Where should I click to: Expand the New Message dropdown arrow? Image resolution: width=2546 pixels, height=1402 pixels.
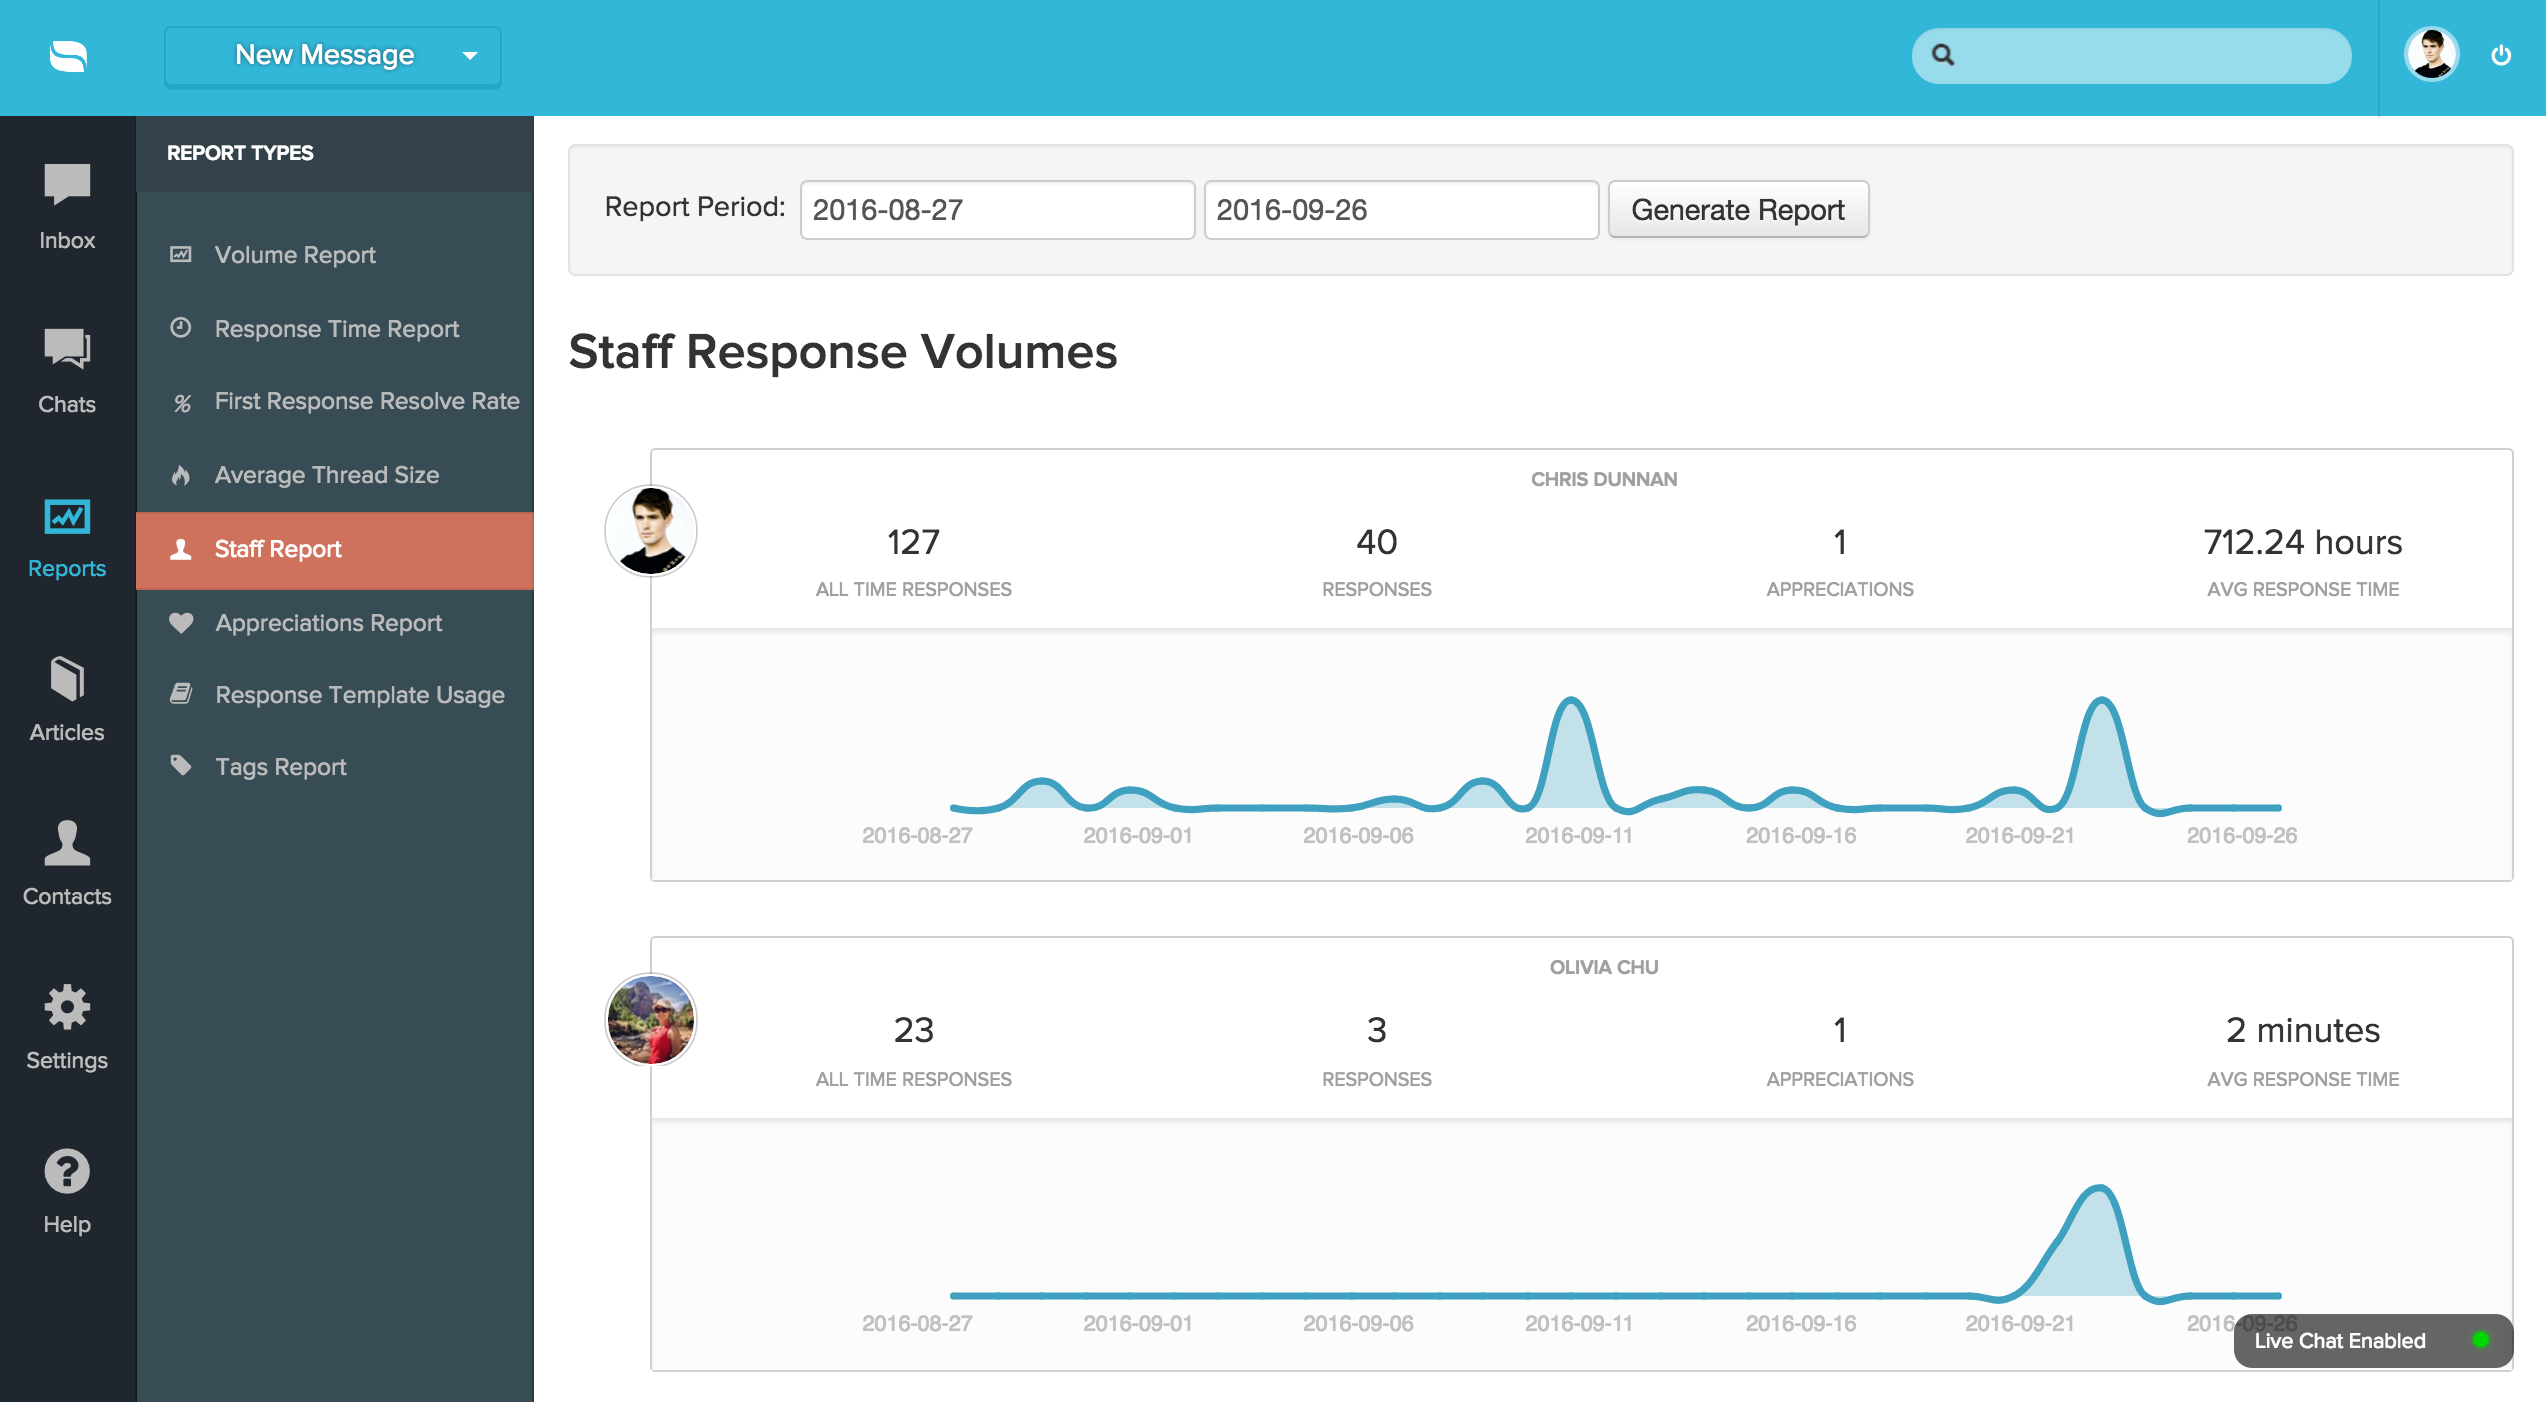[x=470, y=56]
